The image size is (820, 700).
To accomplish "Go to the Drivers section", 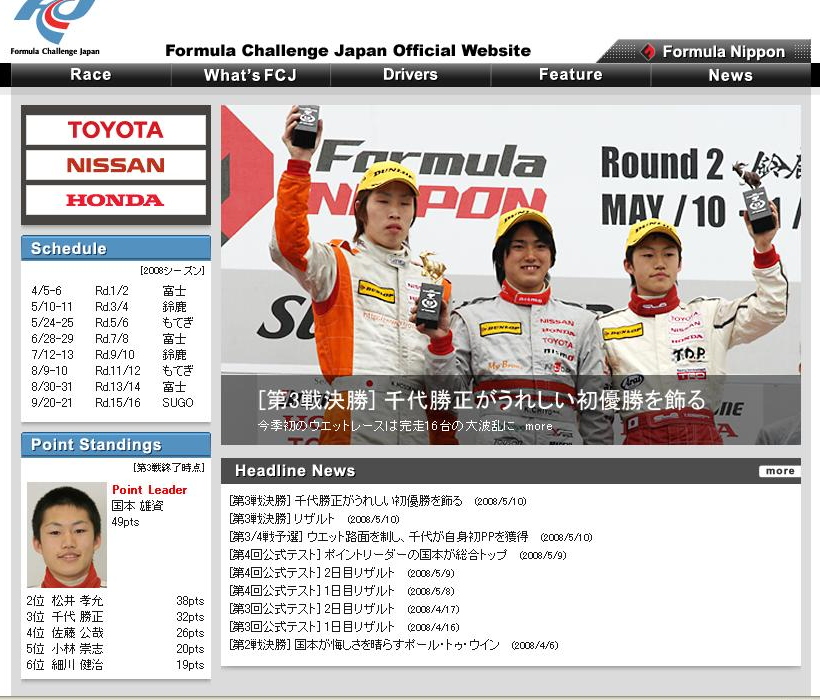I will point(411,74).
